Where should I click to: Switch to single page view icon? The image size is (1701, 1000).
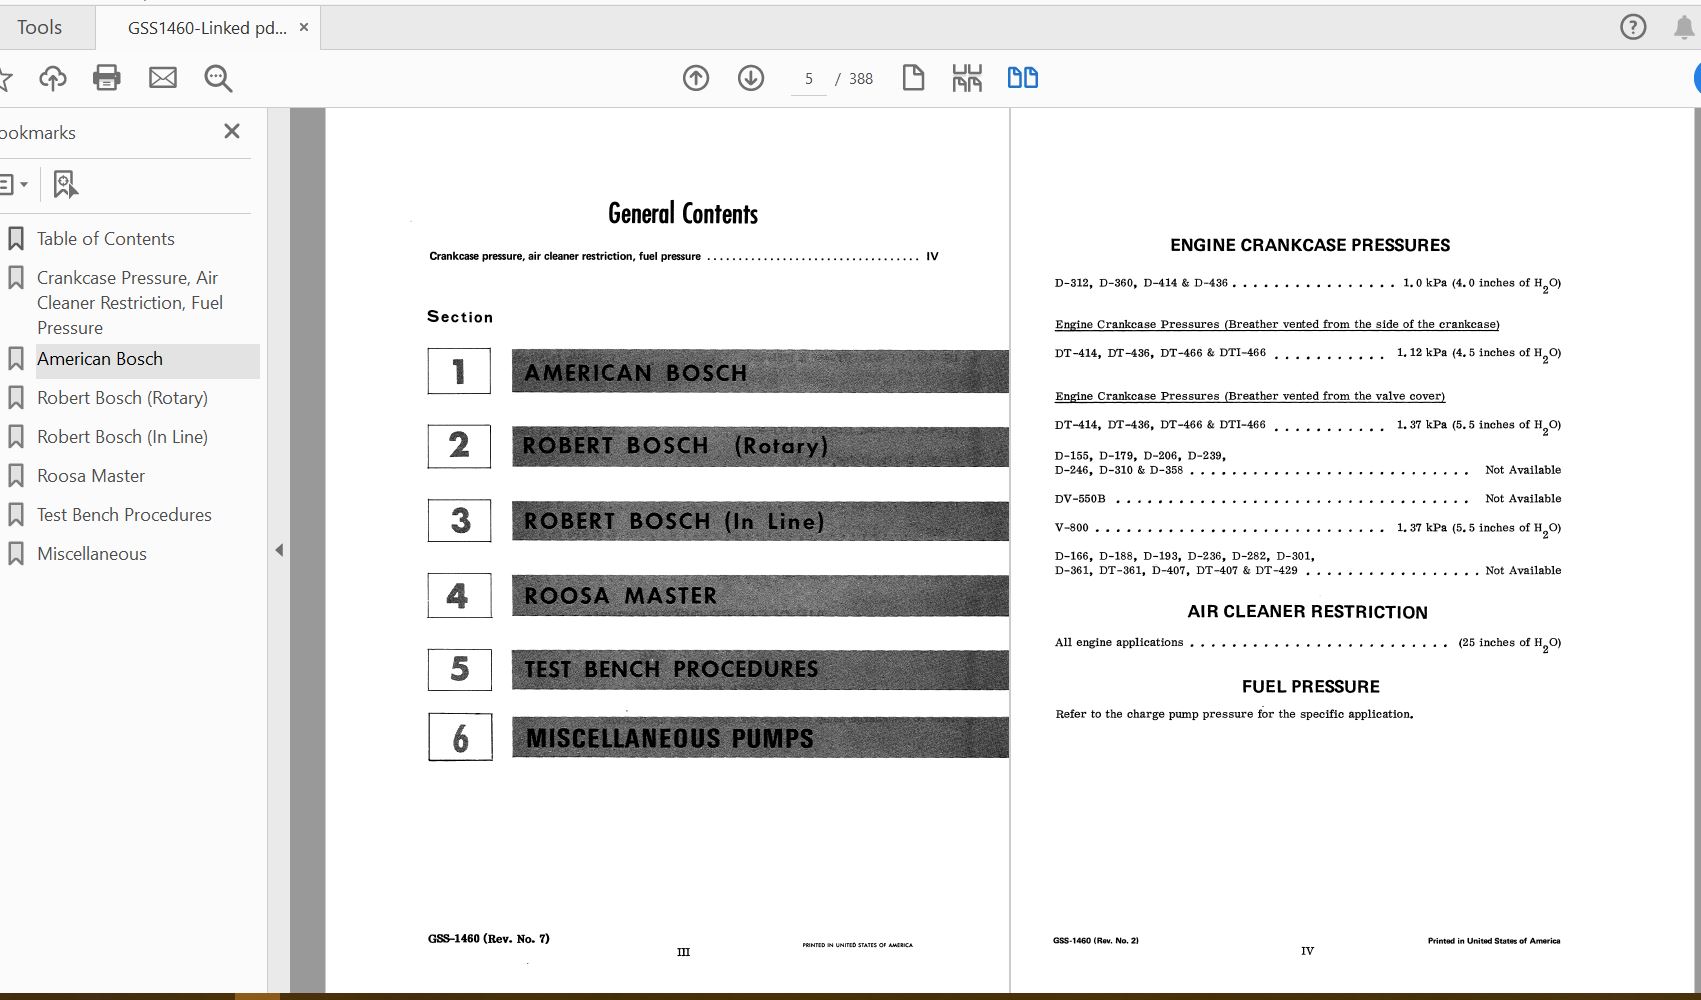pyautogui.click(x=913, y=78)
